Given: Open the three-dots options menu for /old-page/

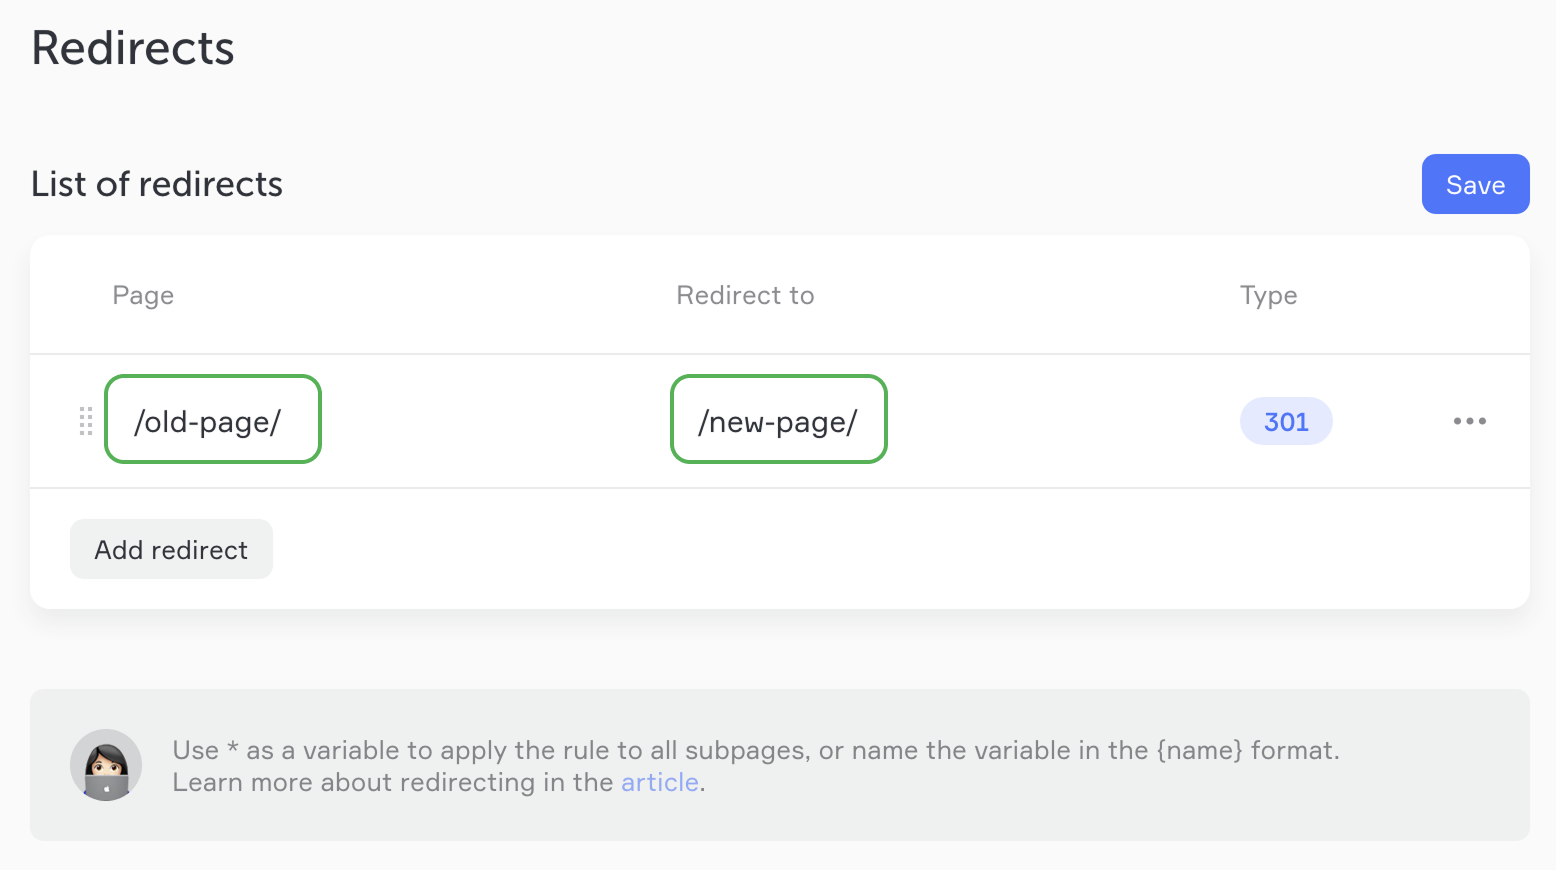Looking at the screenshot, I should coord(1469,421).
